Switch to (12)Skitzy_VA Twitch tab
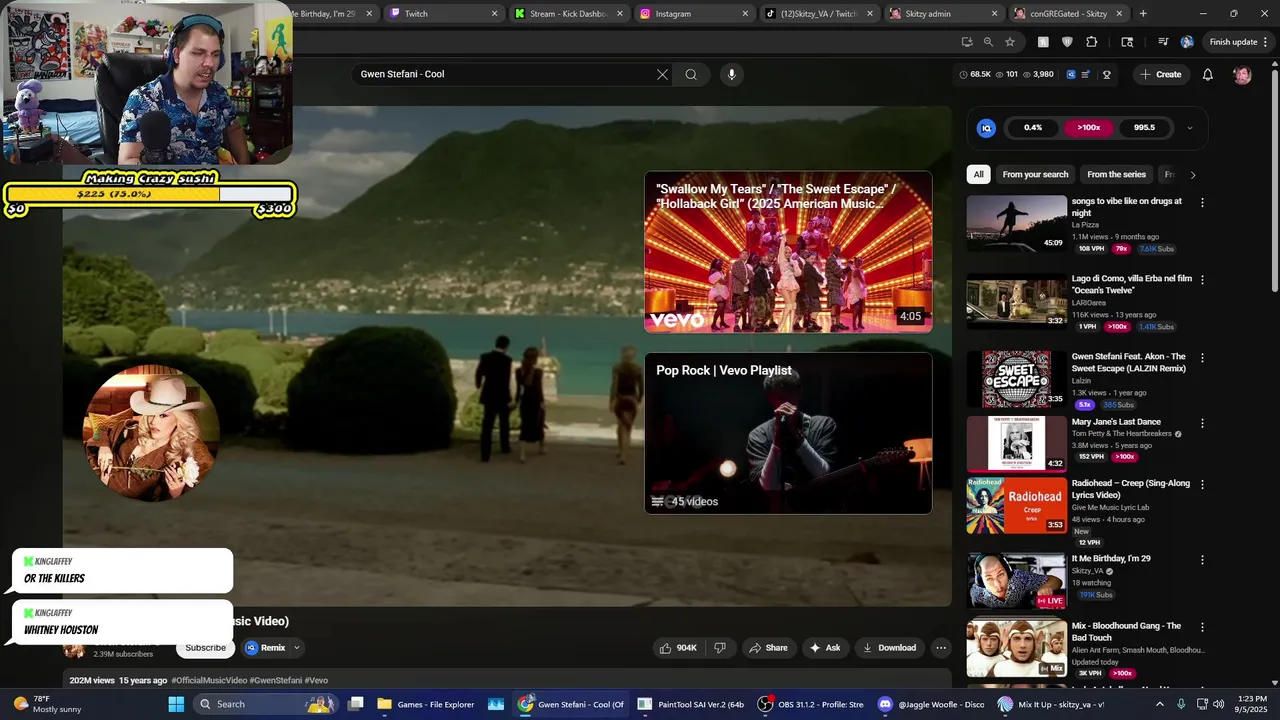1280x720 pixels. [x=818, y=13]
